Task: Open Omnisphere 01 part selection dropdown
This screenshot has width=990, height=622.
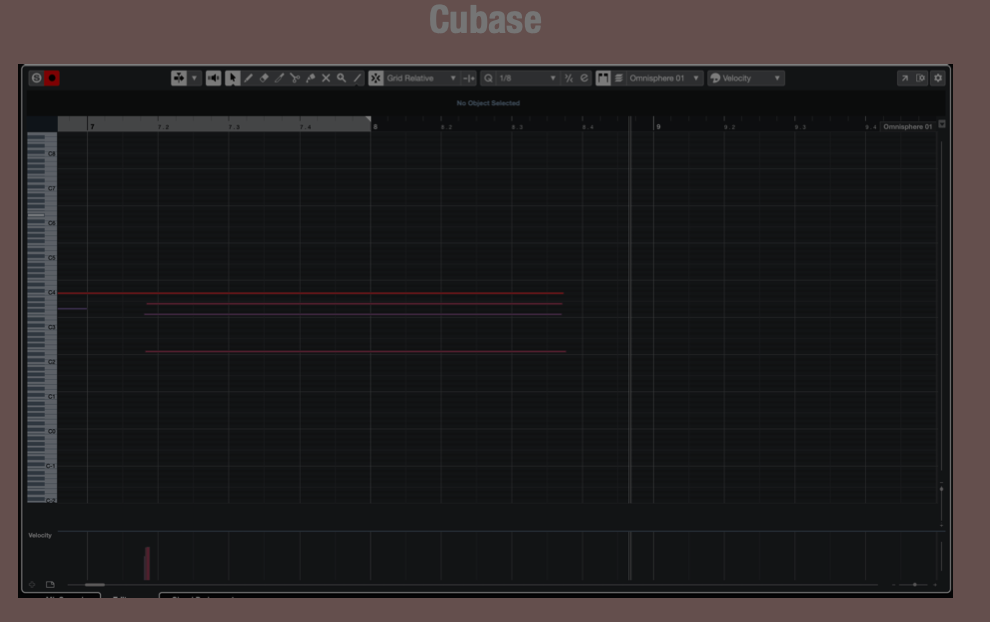Action: [x=664, y=78]
